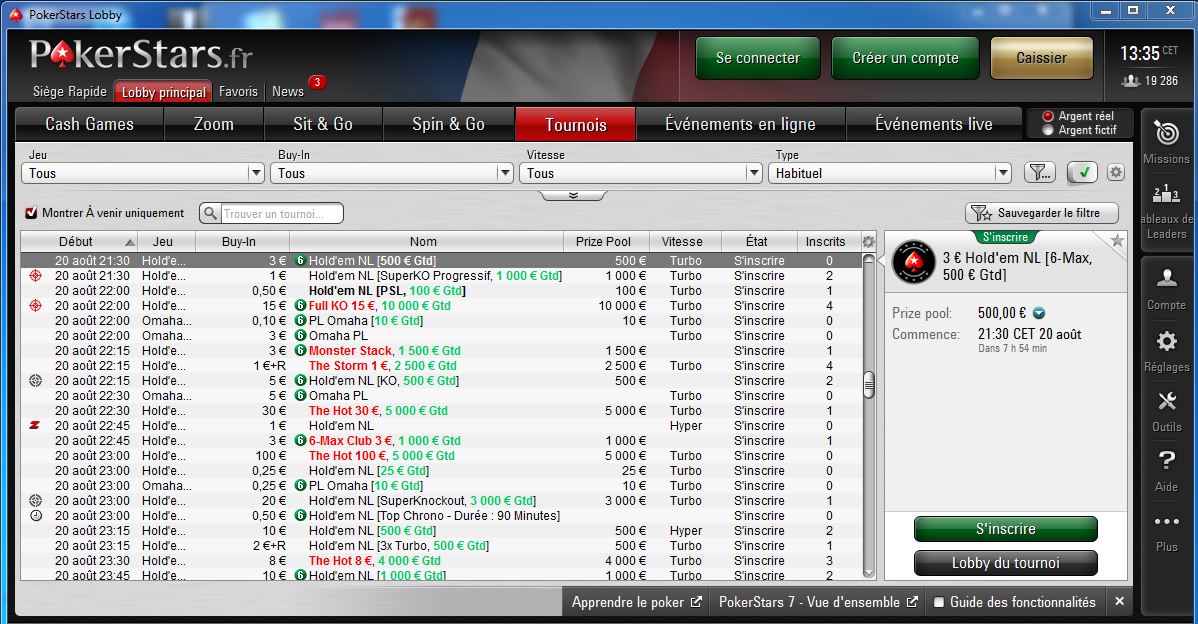This screenshot has width=1198, height=624.
Task: Click the Créer un compte button
Action: [x=905, y=58]
